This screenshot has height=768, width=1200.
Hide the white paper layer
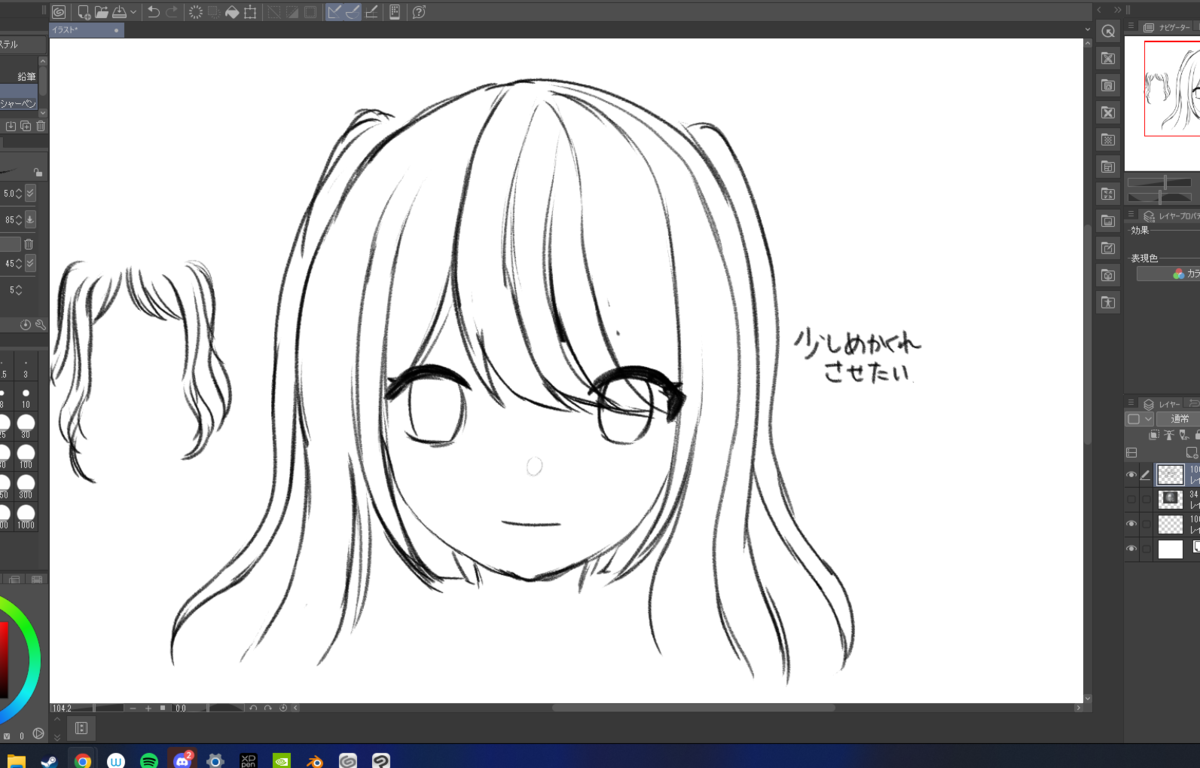coord(1132,548)
